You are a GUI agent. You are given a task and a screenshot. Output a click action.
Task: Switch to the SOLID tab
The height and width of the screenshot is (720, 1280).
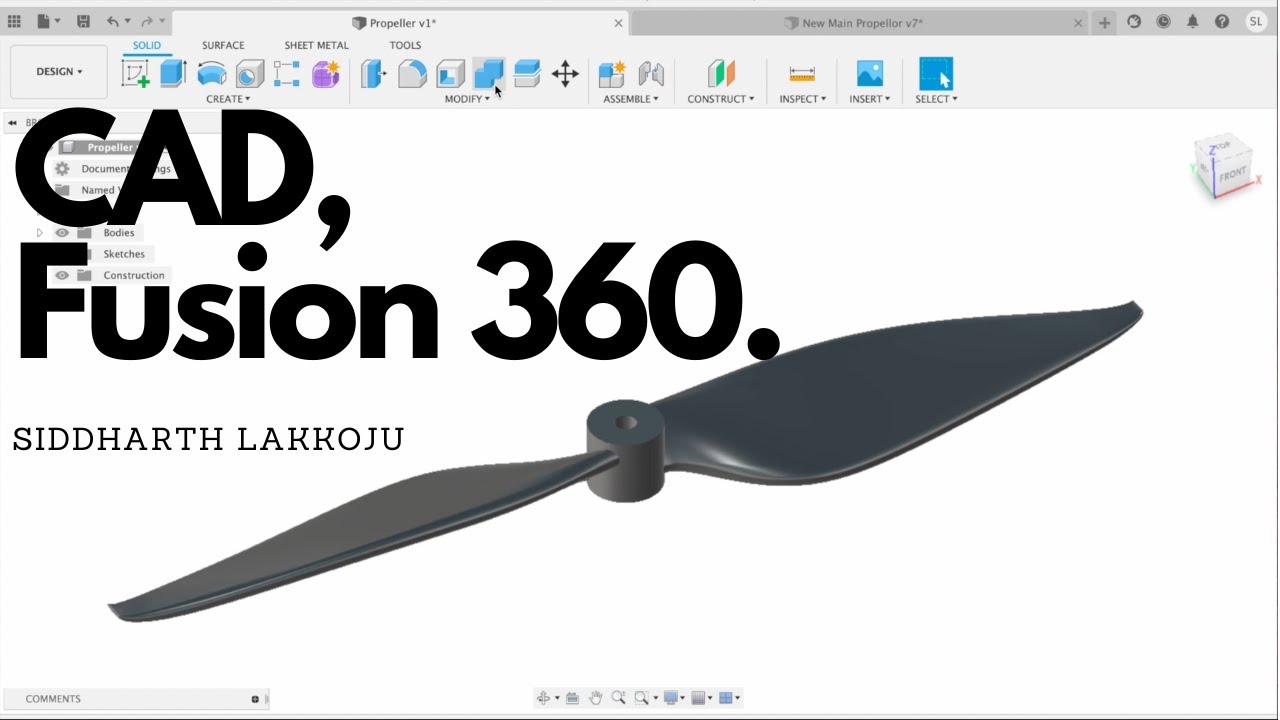pos(146,45)
